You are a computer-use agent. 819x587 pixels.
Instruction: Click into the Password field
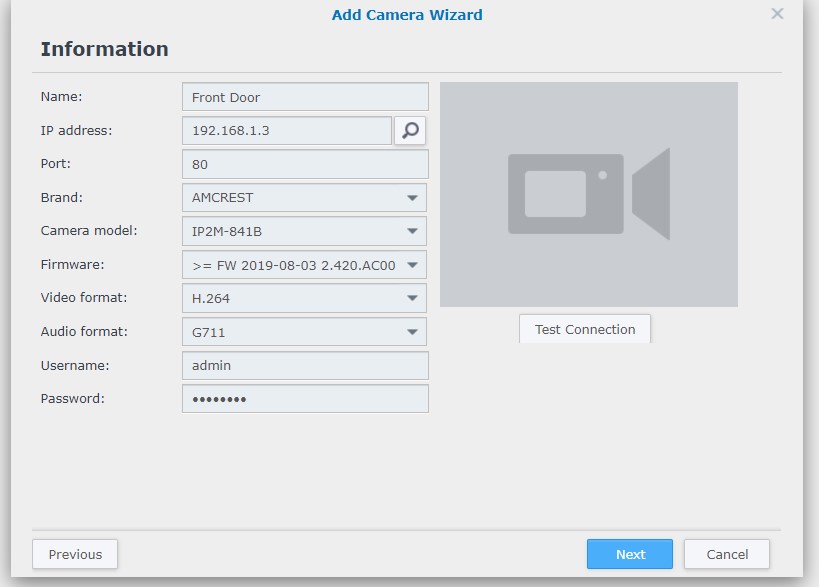(x=306, y=399)
